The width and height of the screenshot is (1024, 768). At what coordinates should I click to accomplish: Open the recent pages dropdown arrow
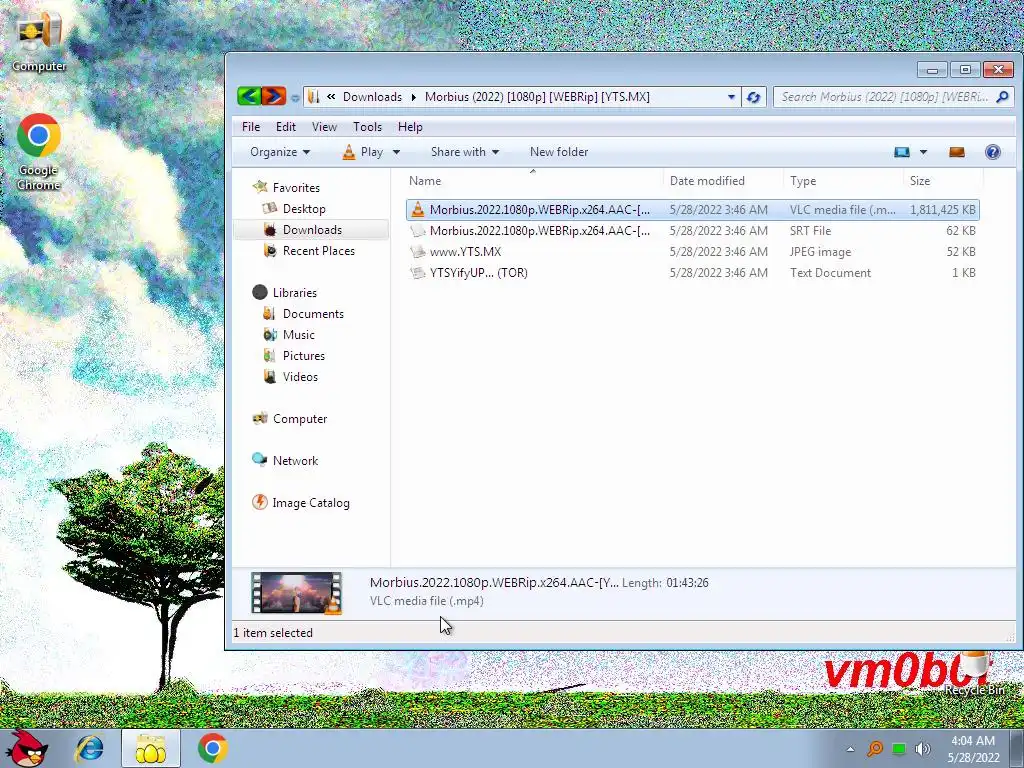pos(295,97)
